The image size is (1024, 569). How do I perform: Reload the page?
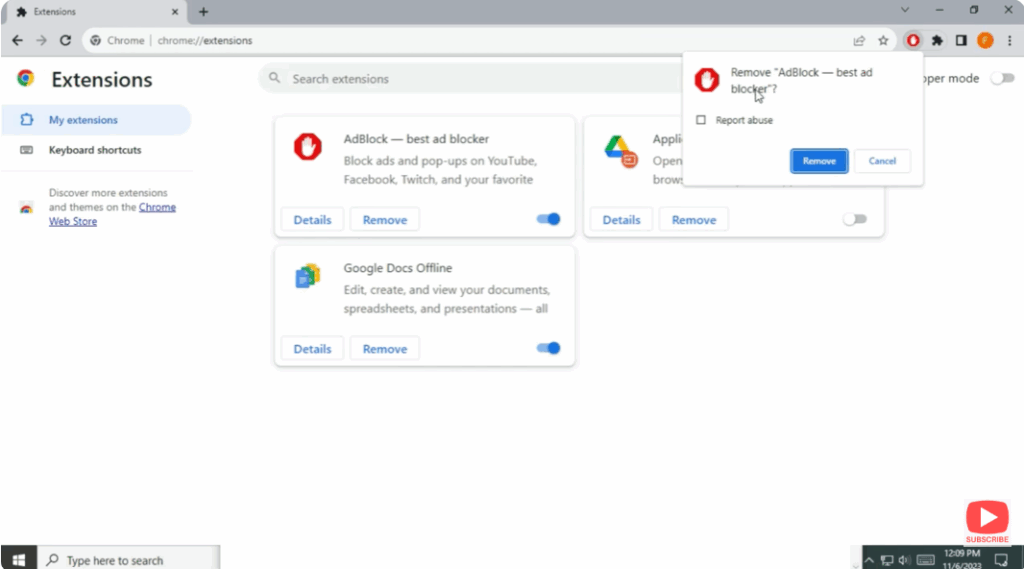click(x=66, y=41)
